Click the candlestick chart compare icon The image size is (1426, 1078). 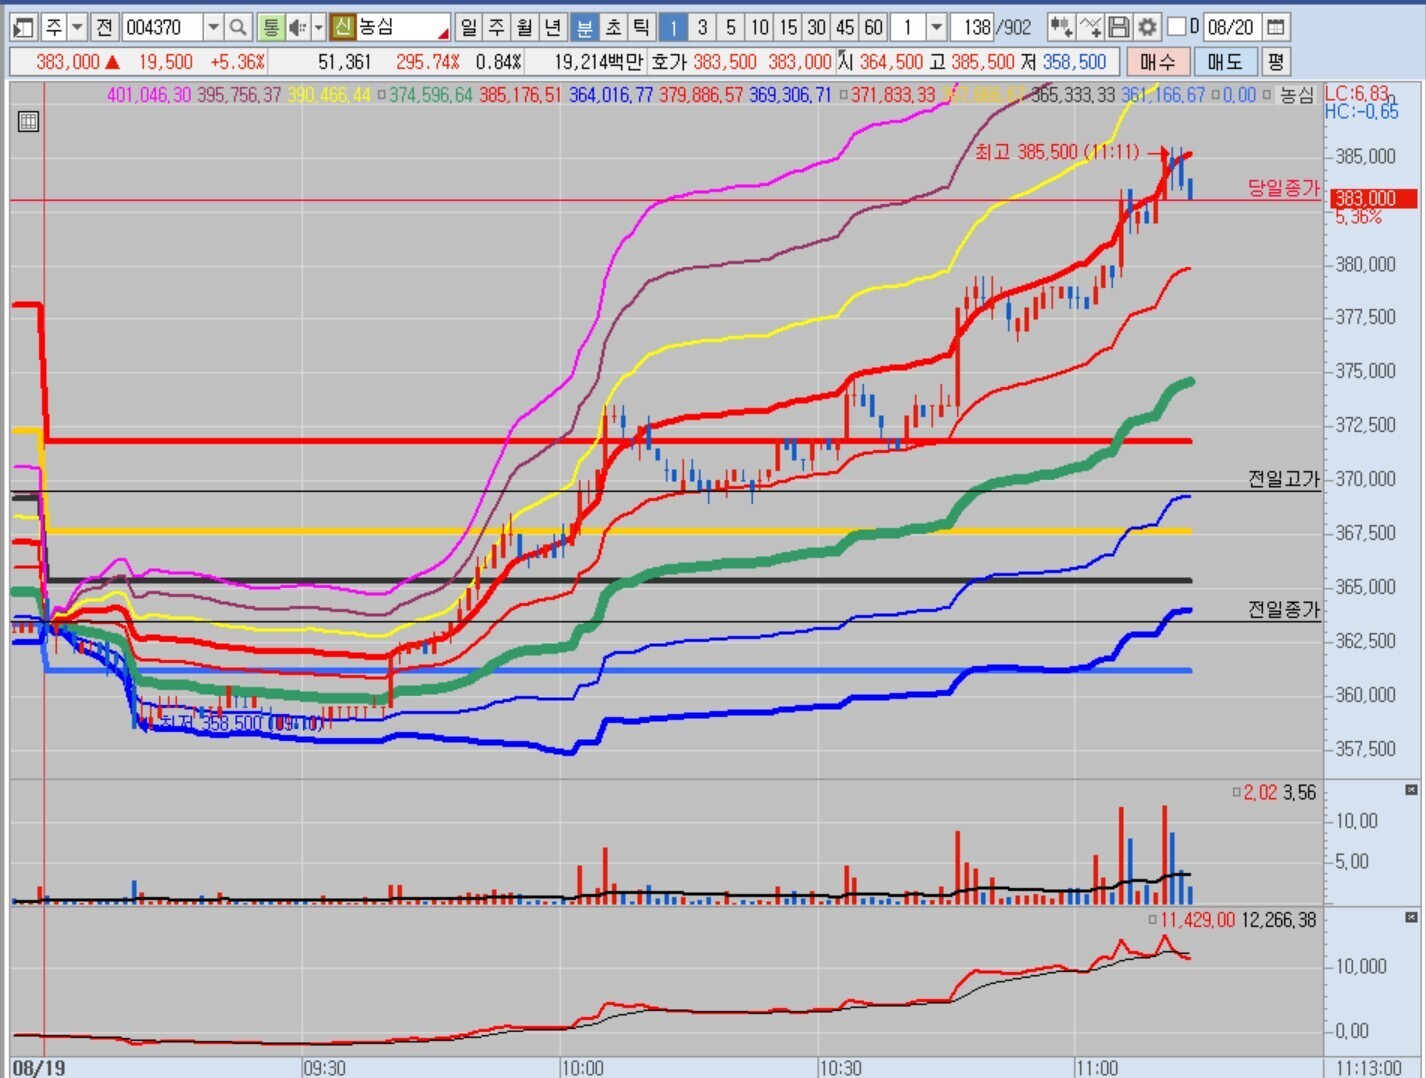click(1062, 27)
